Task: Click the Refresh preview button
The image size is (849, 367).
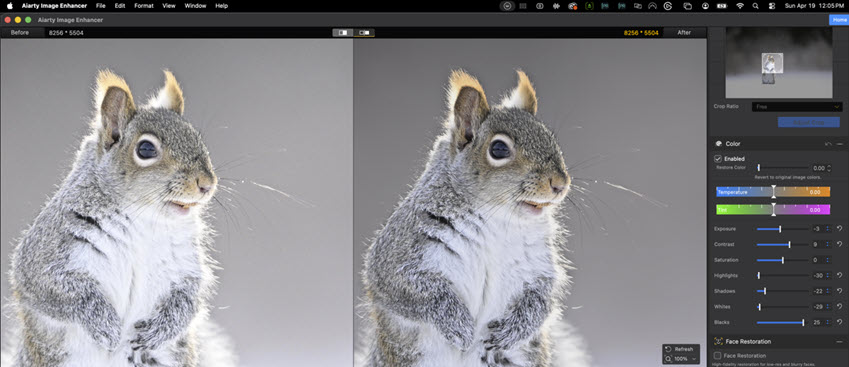Action: (680, 349)
